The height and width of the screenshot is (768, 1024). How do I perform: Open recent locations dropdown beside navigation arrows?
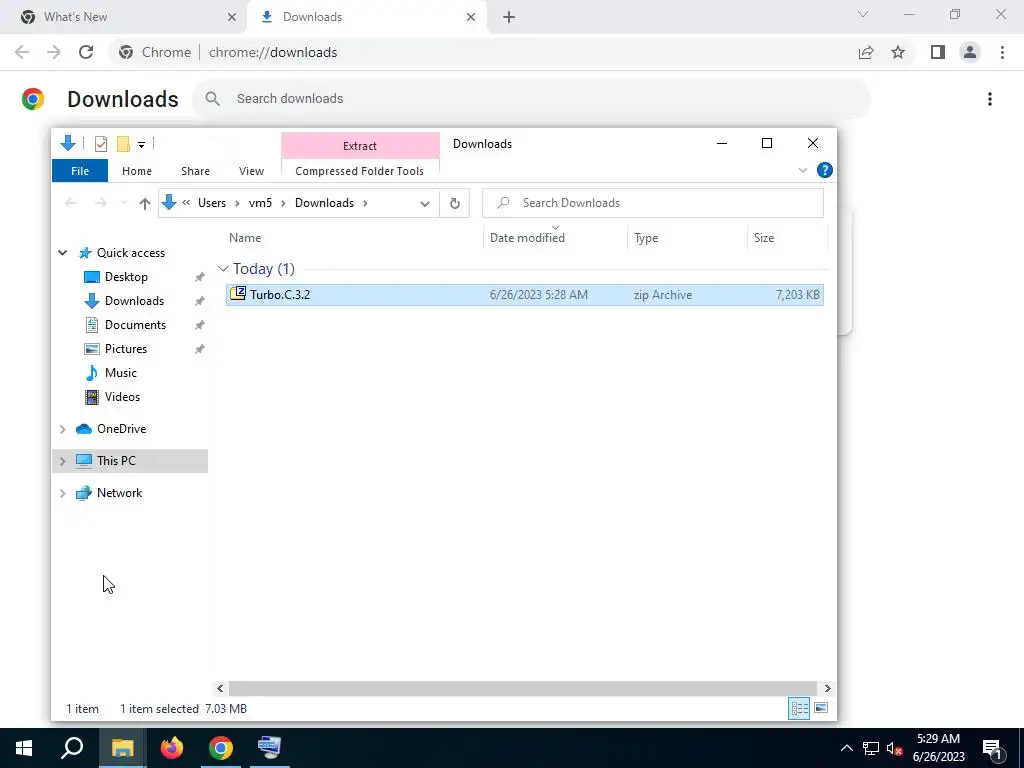124,203
